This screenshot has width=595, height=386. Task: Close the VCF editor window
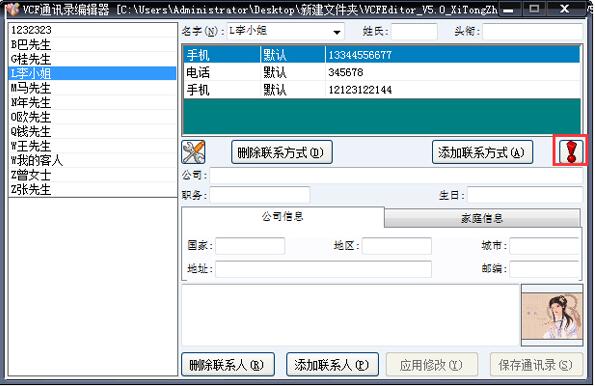(x=565, y=9)
